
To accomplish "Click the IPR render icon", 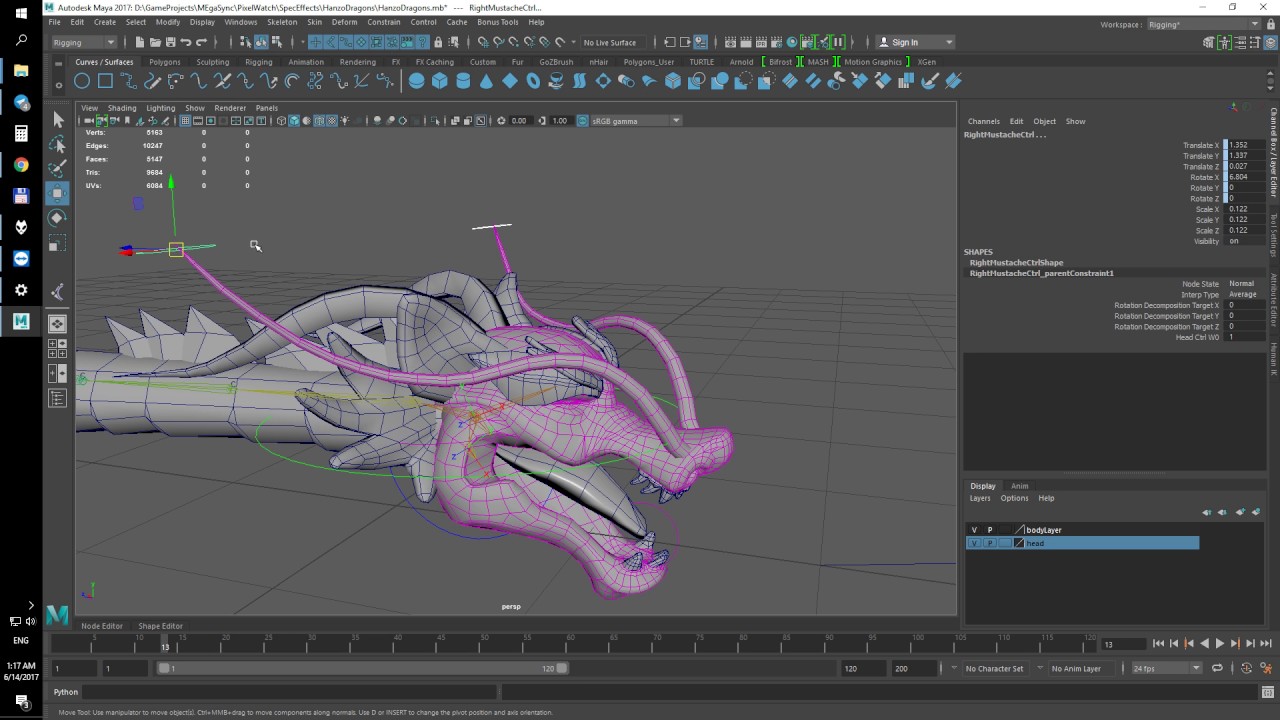I will tap(761, 42).
